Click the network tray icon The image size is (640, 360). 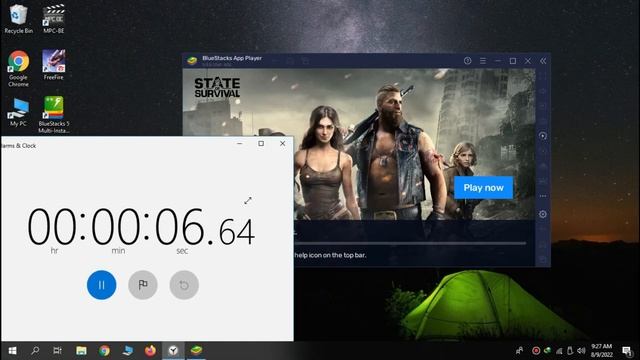[559, 351]
